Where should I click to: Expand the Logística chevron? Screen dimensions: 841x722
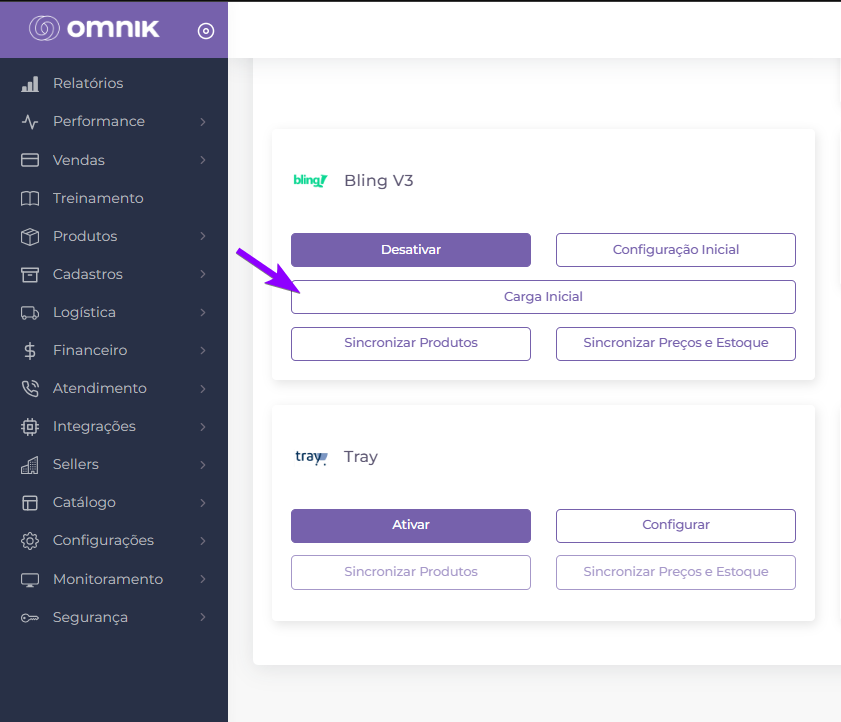(x=203, y=312)
